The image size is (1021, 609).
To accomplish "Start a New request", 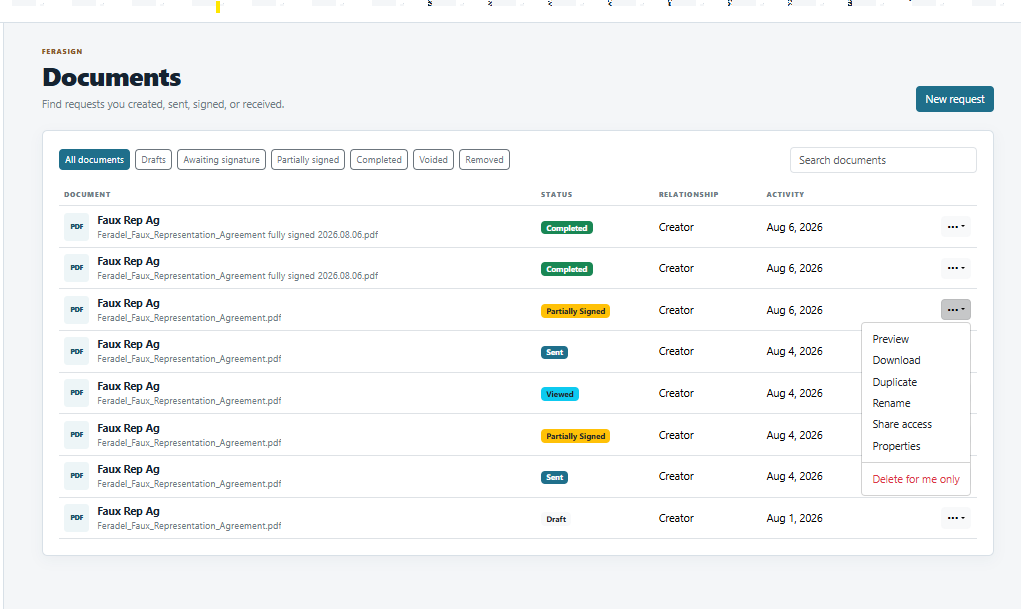I will click(955, 99).
